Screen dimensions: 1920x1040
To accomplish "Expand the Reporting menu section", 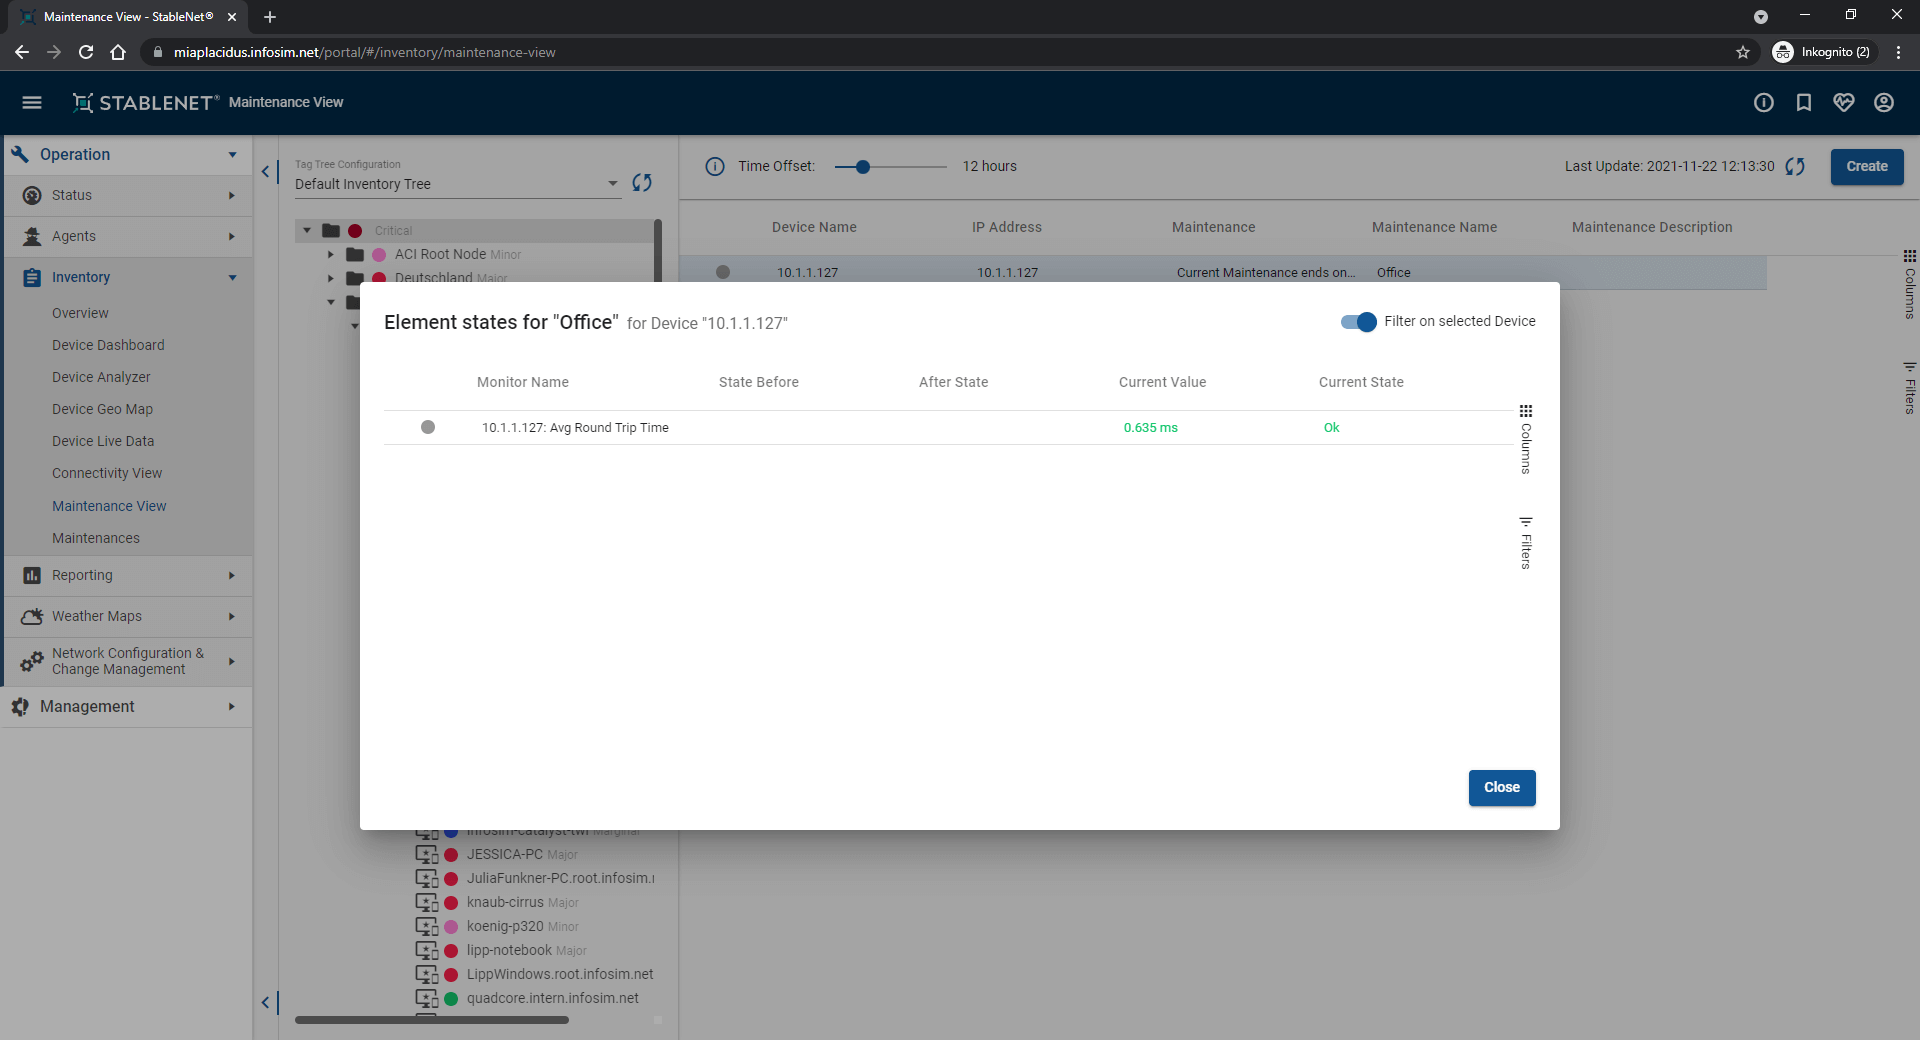I will 128,575.
